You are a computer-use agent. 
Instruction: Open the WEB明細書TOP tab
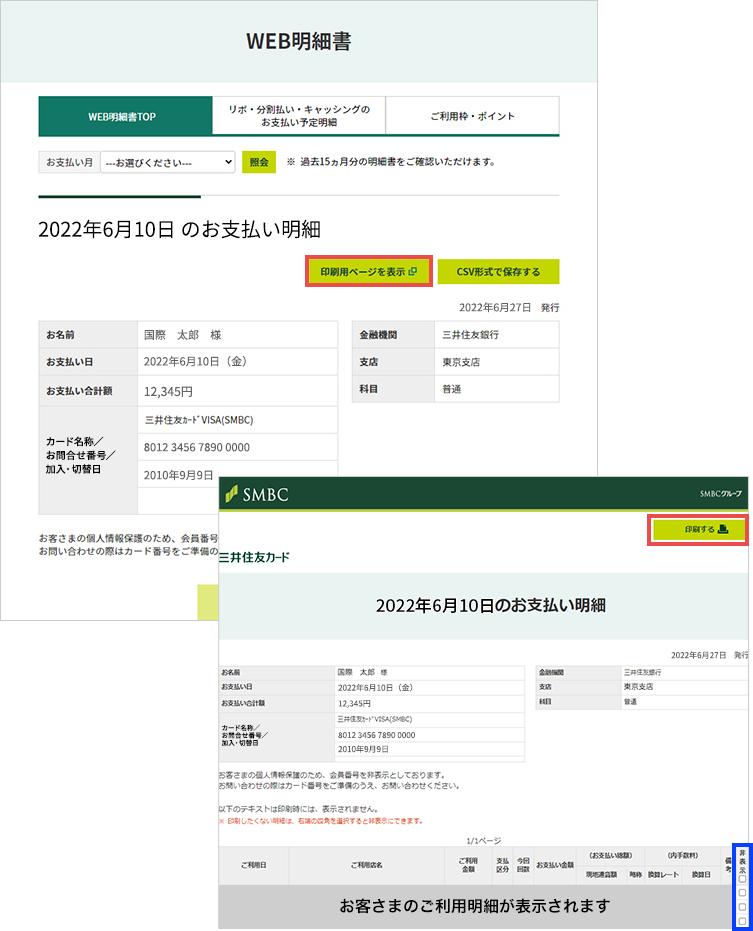(x=125, y=116)
